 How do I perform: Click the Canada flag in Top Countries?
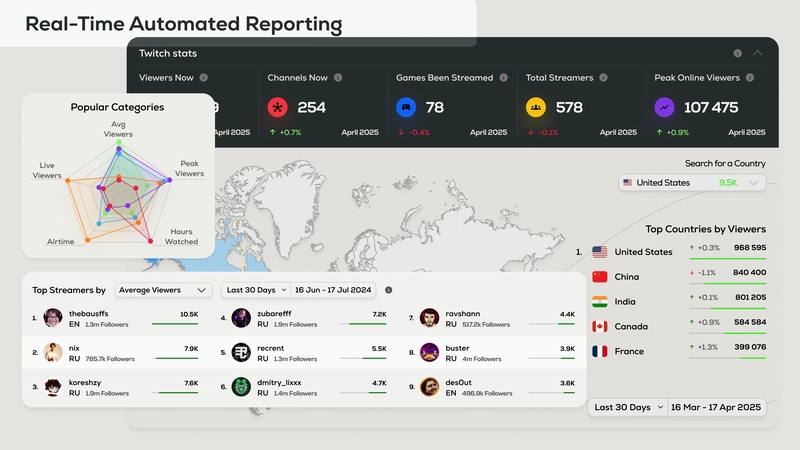click(599, 327)
